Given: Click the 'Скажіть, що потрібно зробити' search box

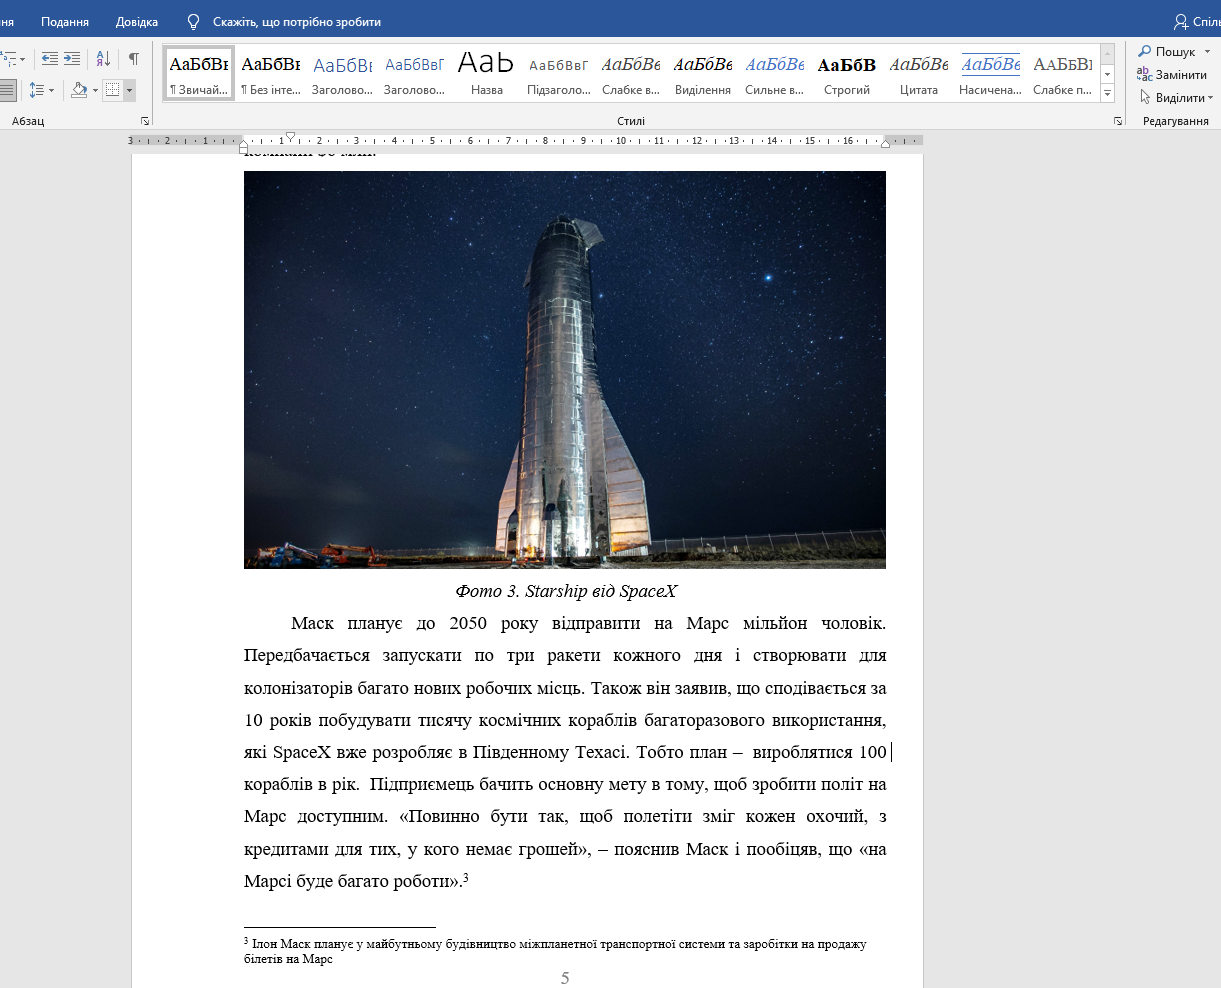Looking at the screenshot, I should (x=296, y=22).
